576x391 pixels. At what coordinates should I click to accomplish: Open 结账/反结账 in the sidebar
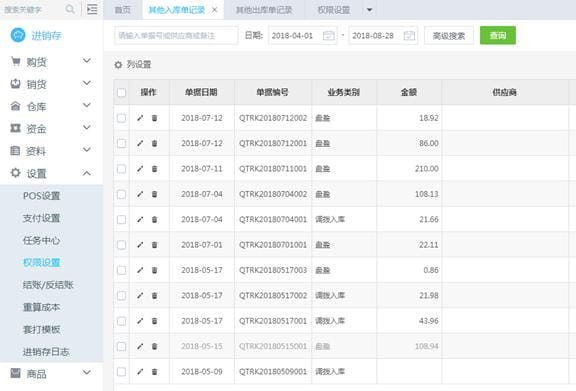[x=48, y=285]
